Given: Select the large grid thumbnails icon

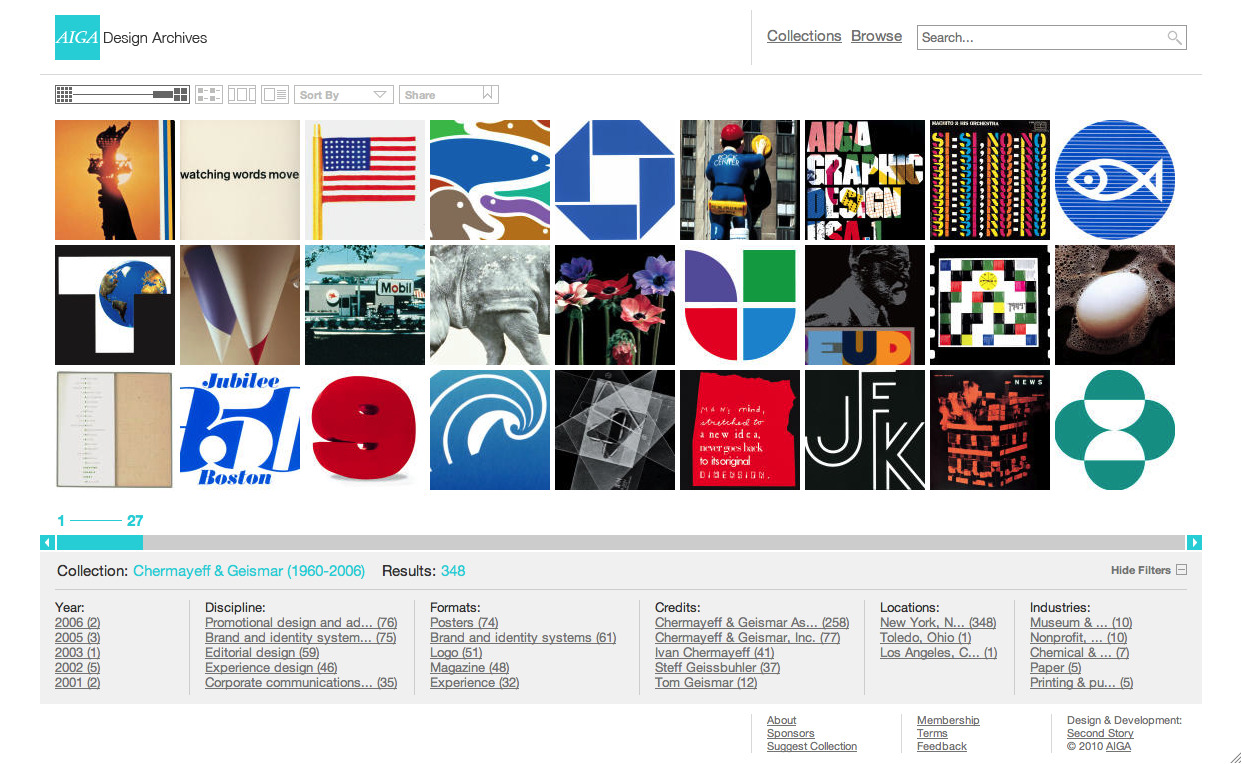Looking at the screenshot, I should pos(180,94).
